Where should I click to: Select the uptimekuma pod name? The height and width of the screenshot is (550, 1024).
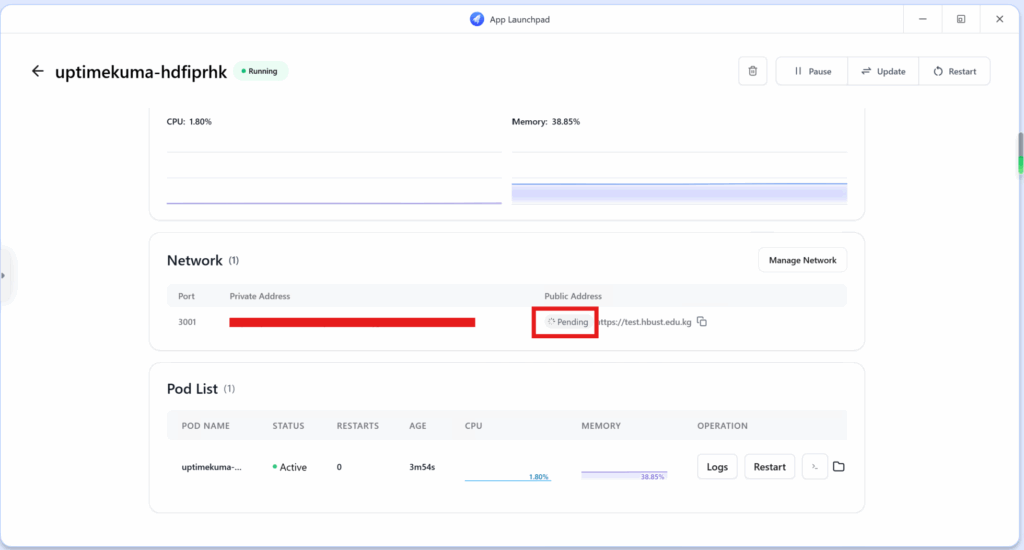(211, 467)
